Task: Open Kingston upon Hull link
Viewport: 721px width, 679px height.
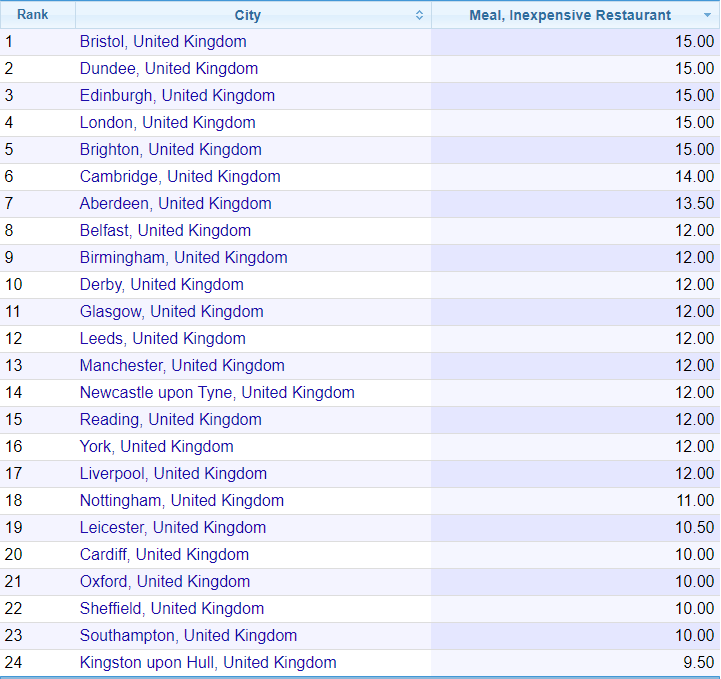Action: [208, 663]
